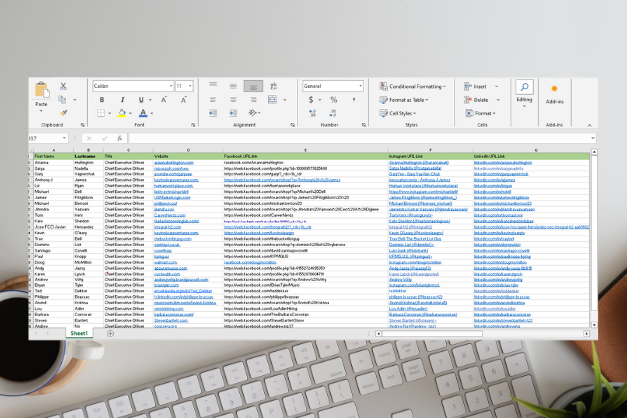Toggle Align Right for the cell
Image resolution: width=627 pixels, height=418 pixels.
coord(253,100)
